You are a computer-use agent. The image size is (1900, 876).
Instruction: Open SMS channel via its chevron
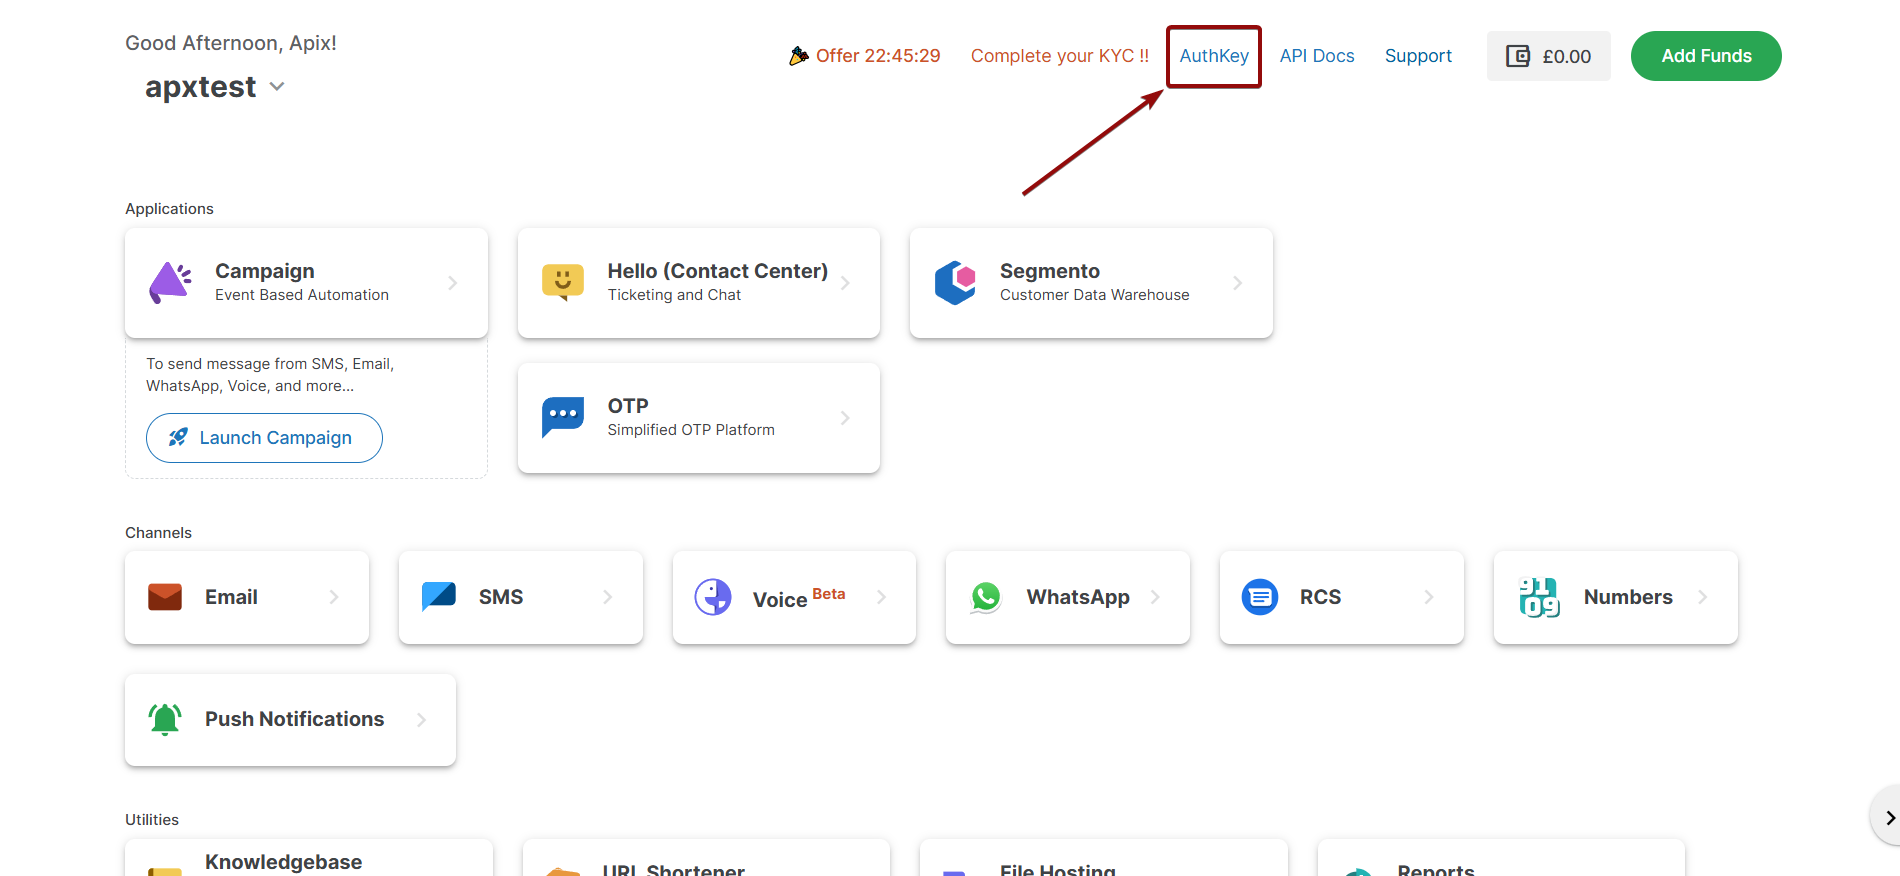[608, 597]
